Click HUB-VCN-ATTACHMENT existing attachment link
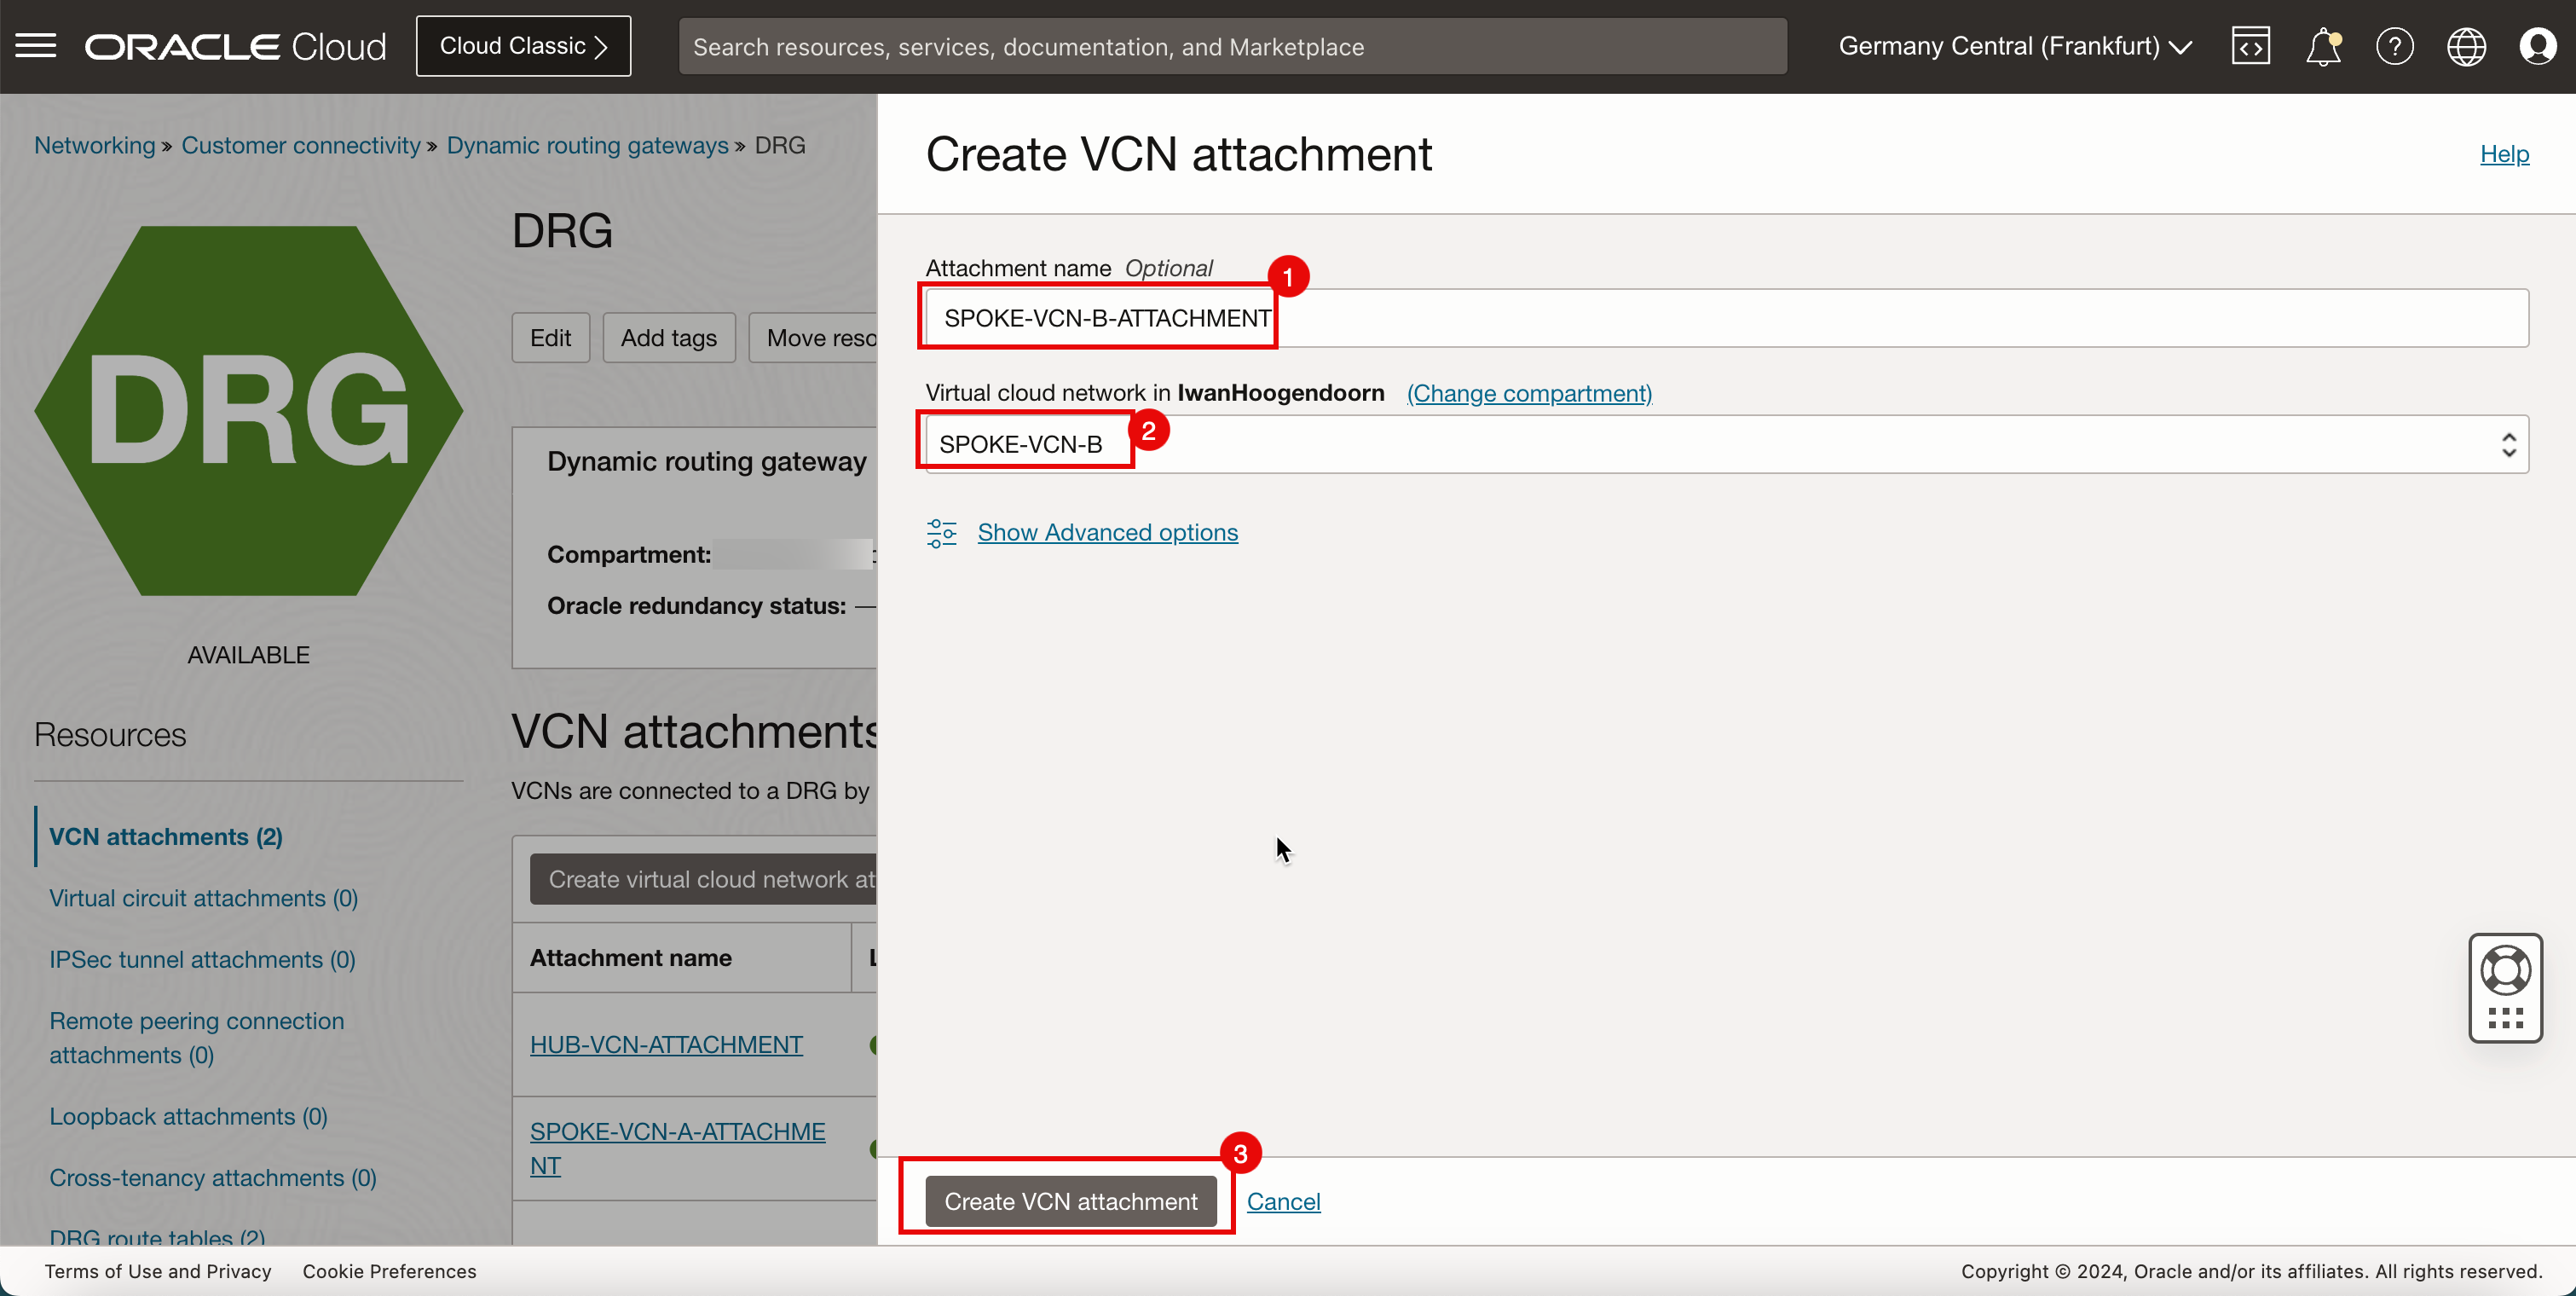Screen dimensions: 2576x1296 (666, 1043)
